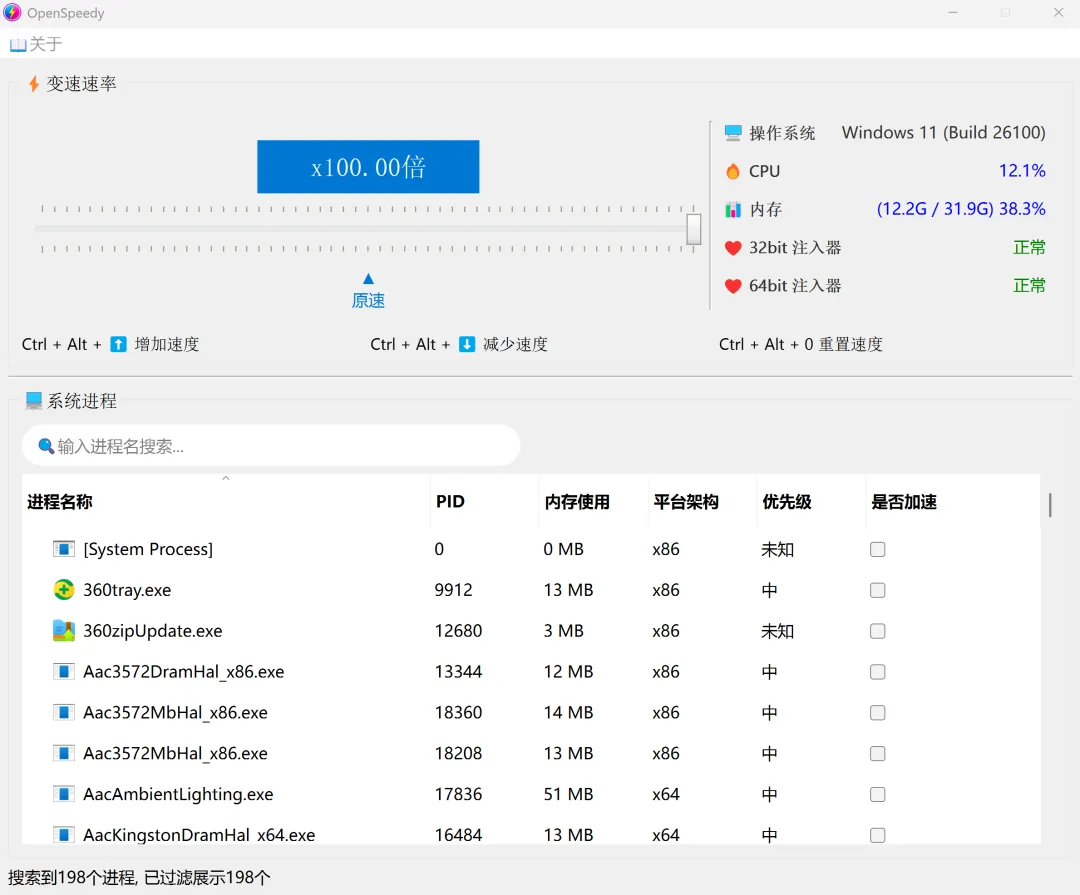The width and height of the screenshot is (1080, 895).
Task: Click the 64bit 注入器 正常 status
Action: [1029, 286]
